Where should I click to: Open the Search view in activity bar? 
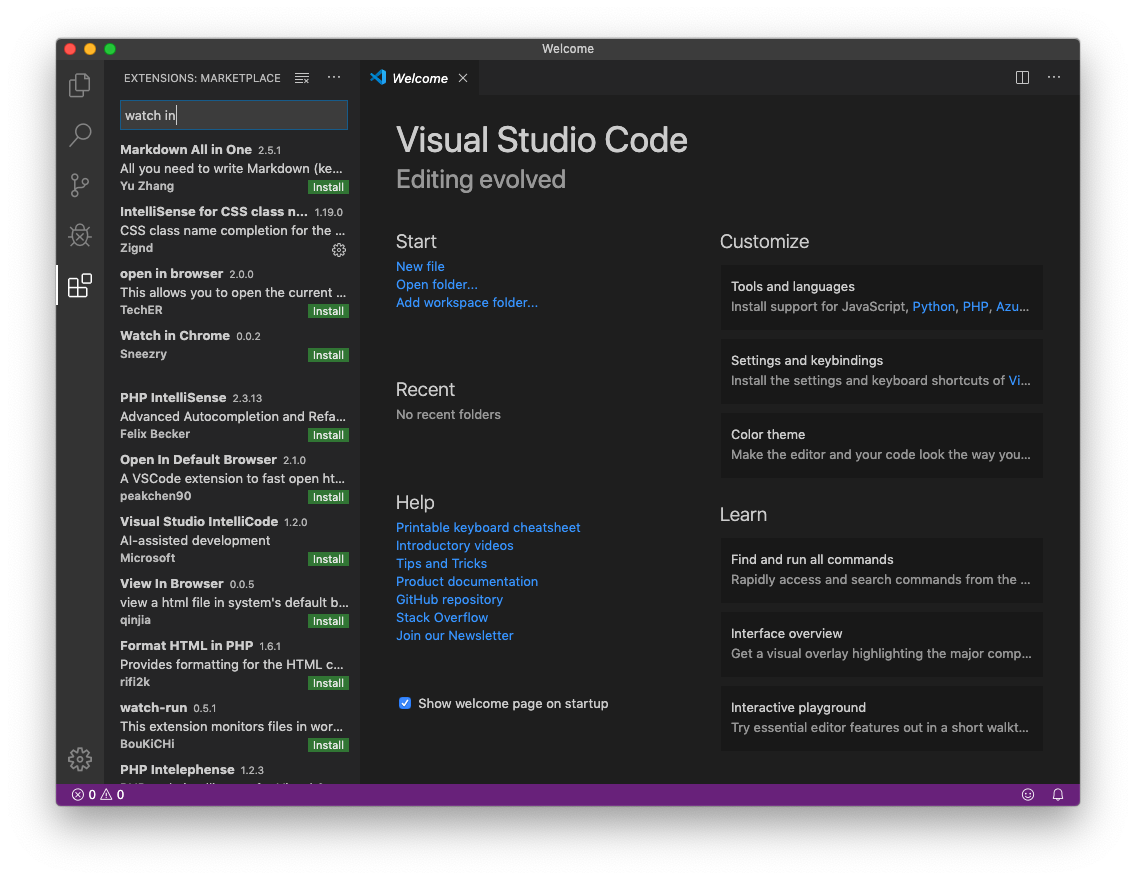(x=80, y=135)
